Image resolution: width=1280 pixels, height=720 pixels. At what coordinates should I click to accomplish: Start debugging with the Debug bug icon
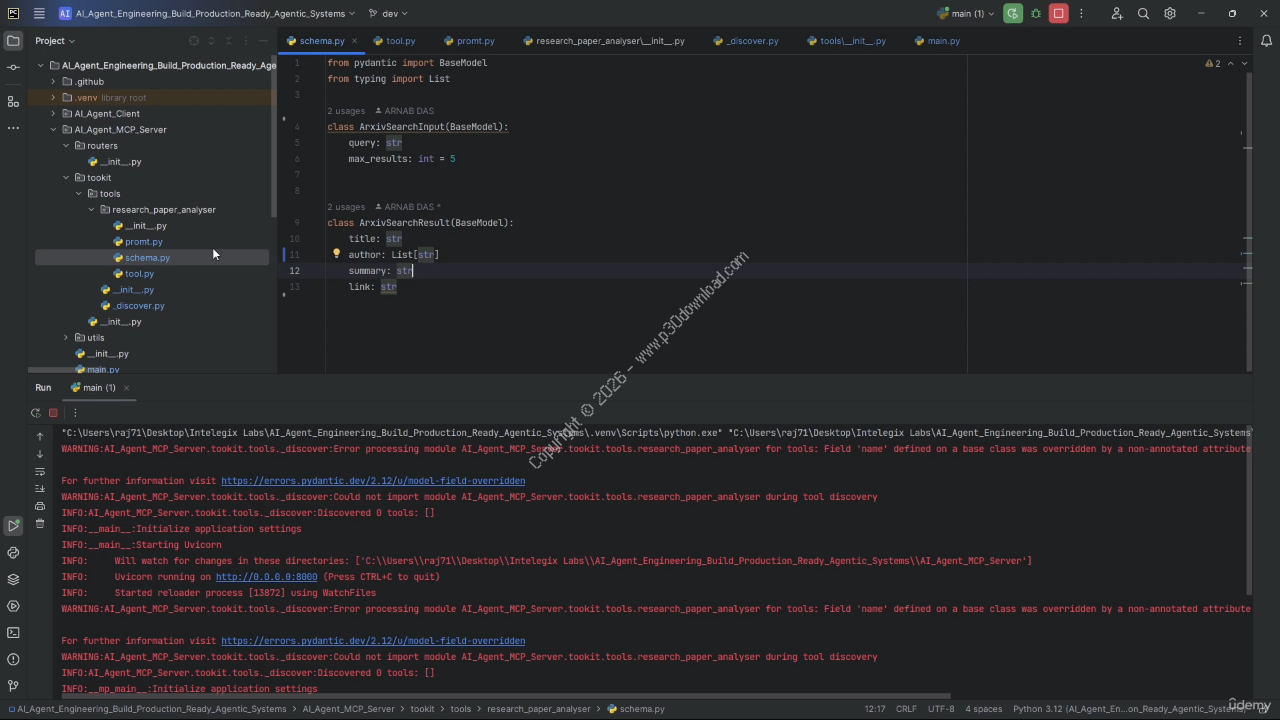point(1036,14)
